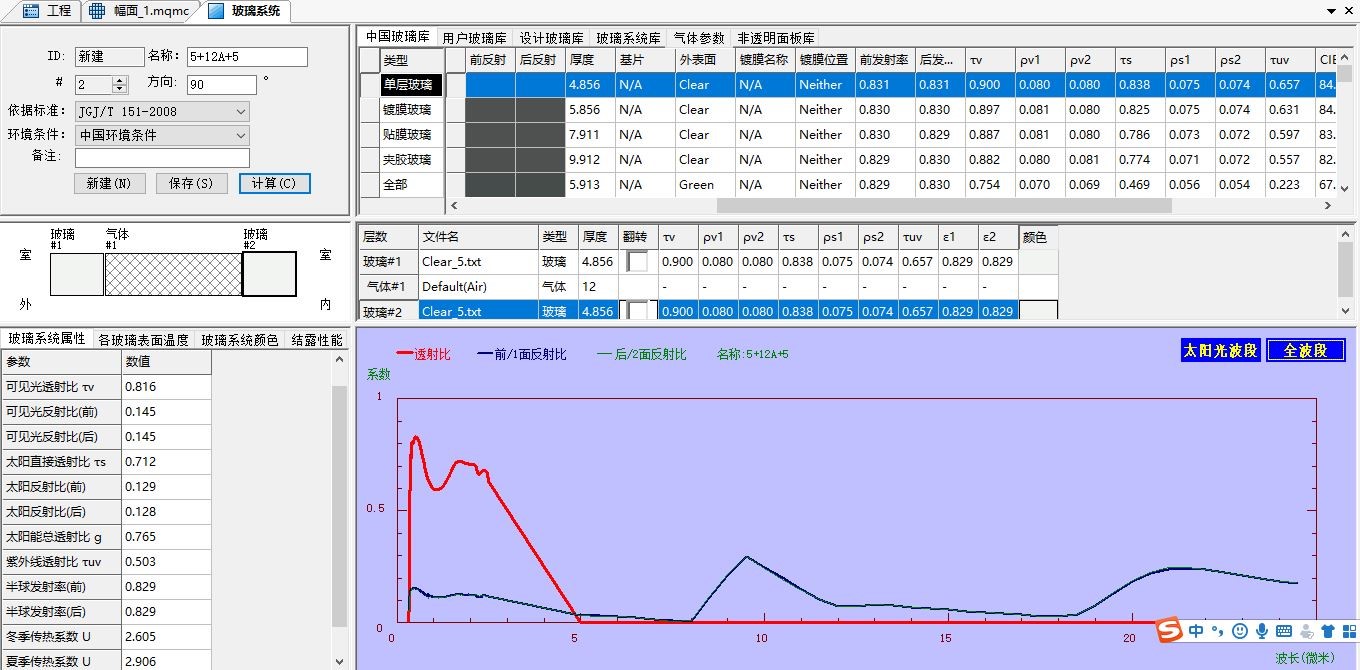
Task: Open the soft keyboard icon on Sogou bar
Action: (1283, 631)
